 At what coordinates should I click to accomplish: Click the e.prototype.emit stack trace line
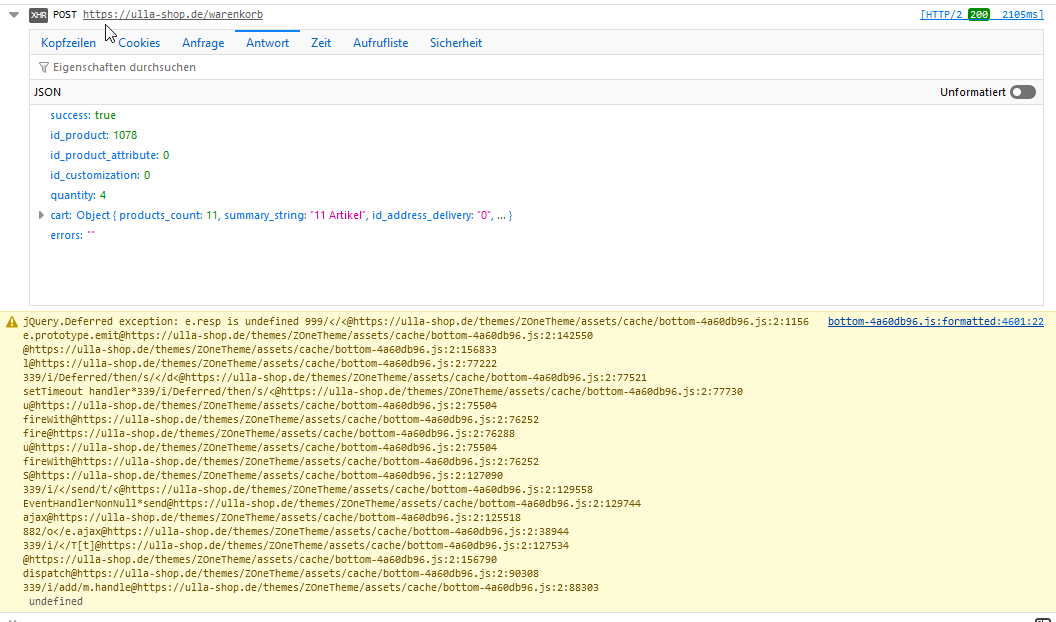pos(308,336)
